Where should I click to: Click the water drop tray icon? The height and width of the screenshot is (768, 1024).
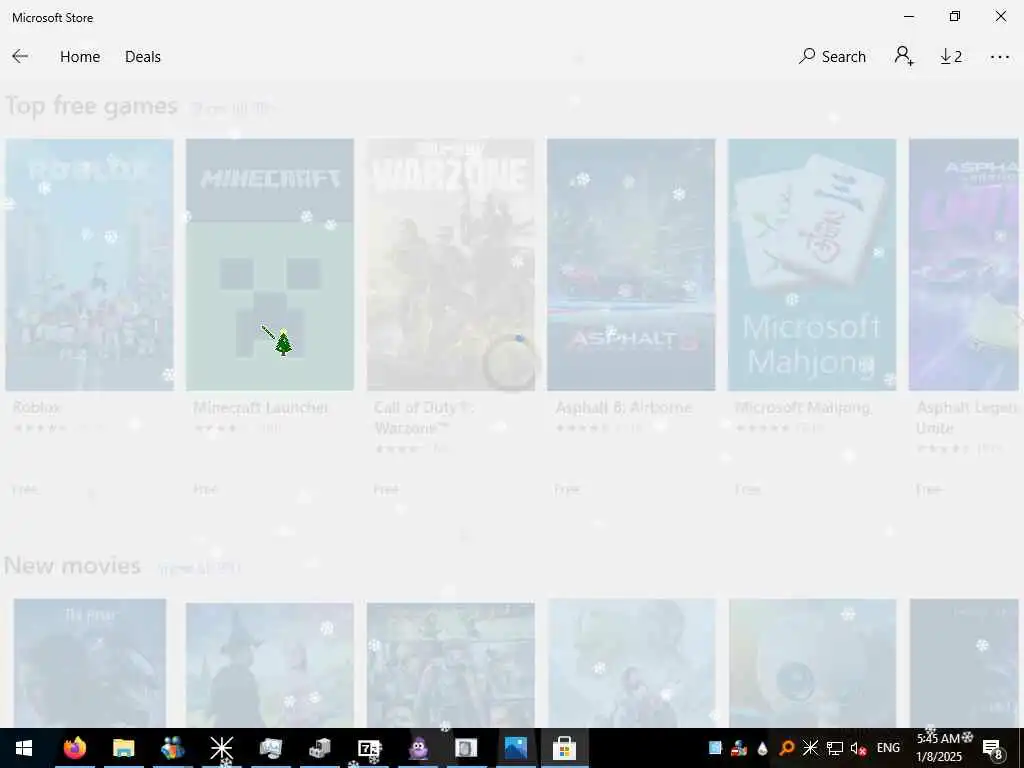click(x=763, y=748)
